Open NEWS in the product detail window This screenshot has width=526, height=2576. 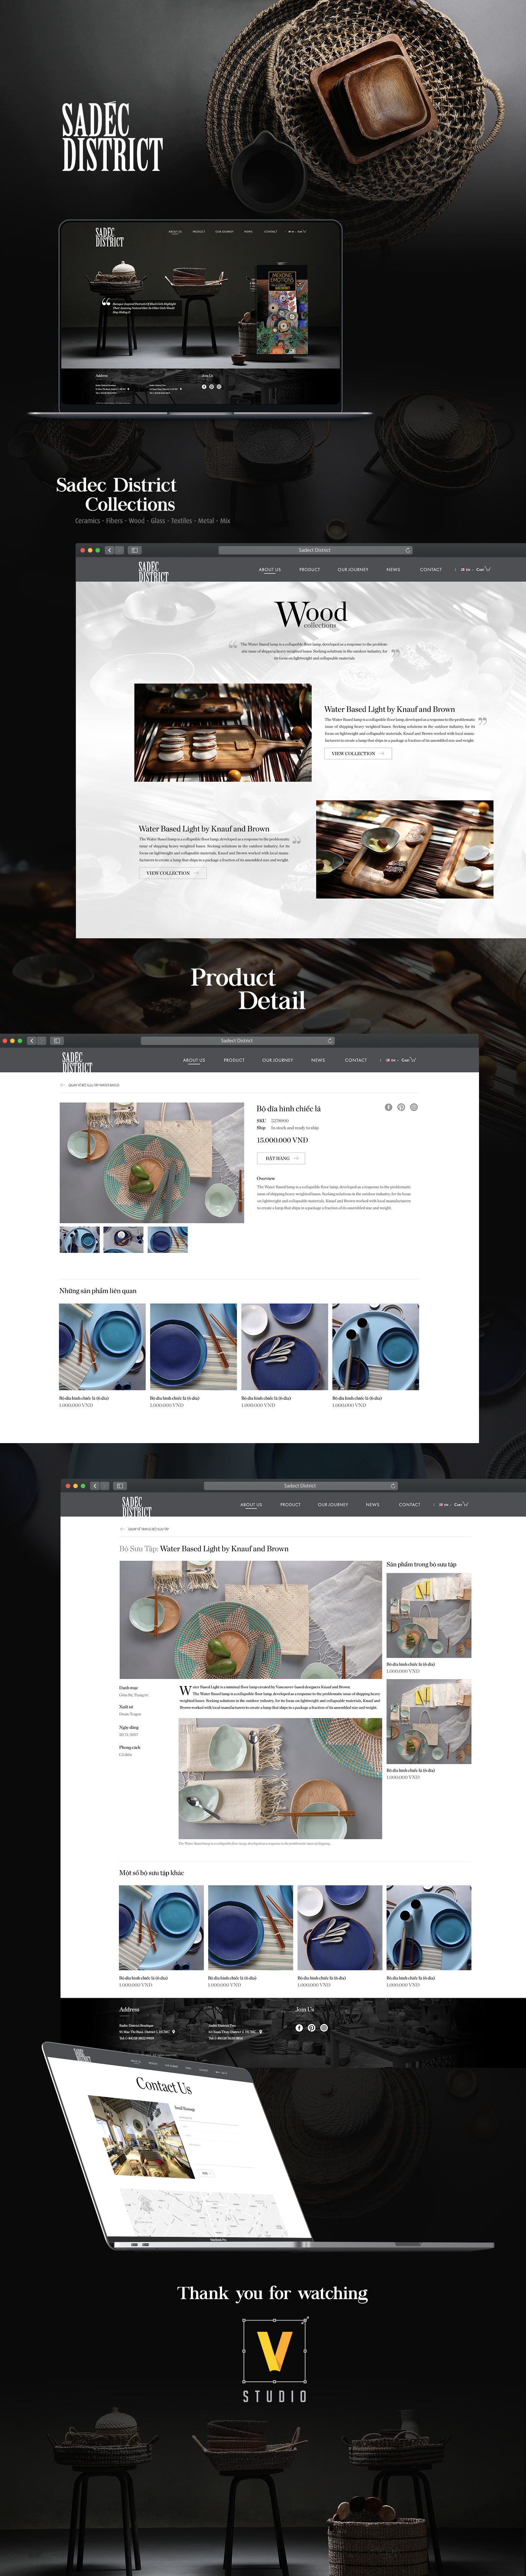318,1060
